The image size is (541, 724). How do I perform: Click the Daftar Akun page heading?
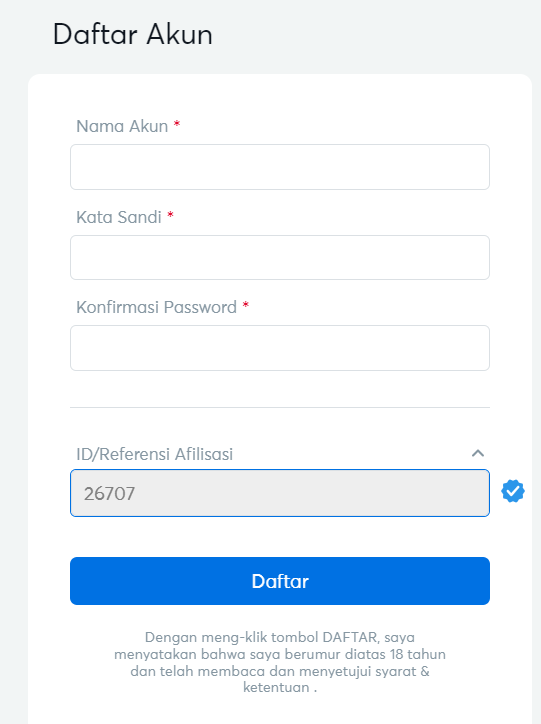coord(132,34)
